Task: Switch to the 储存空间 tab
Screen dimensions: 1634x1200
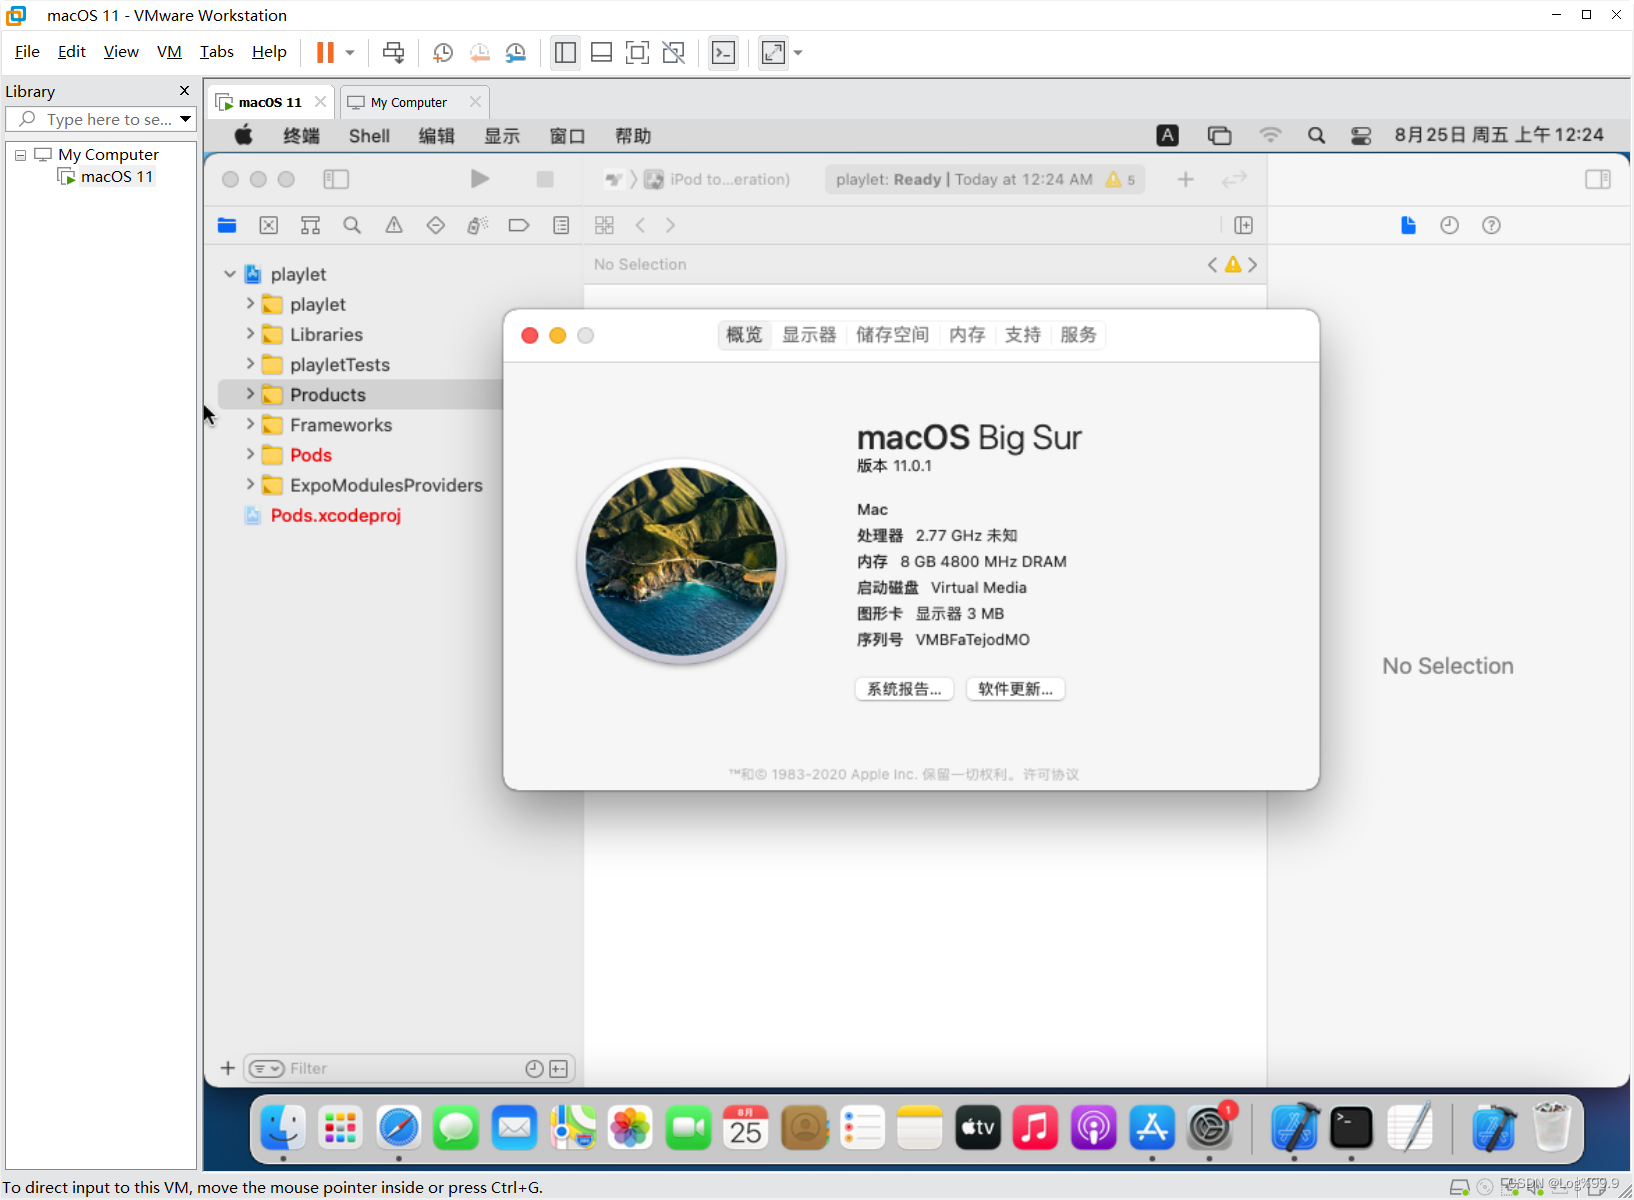Action: [x=892, y=335]
